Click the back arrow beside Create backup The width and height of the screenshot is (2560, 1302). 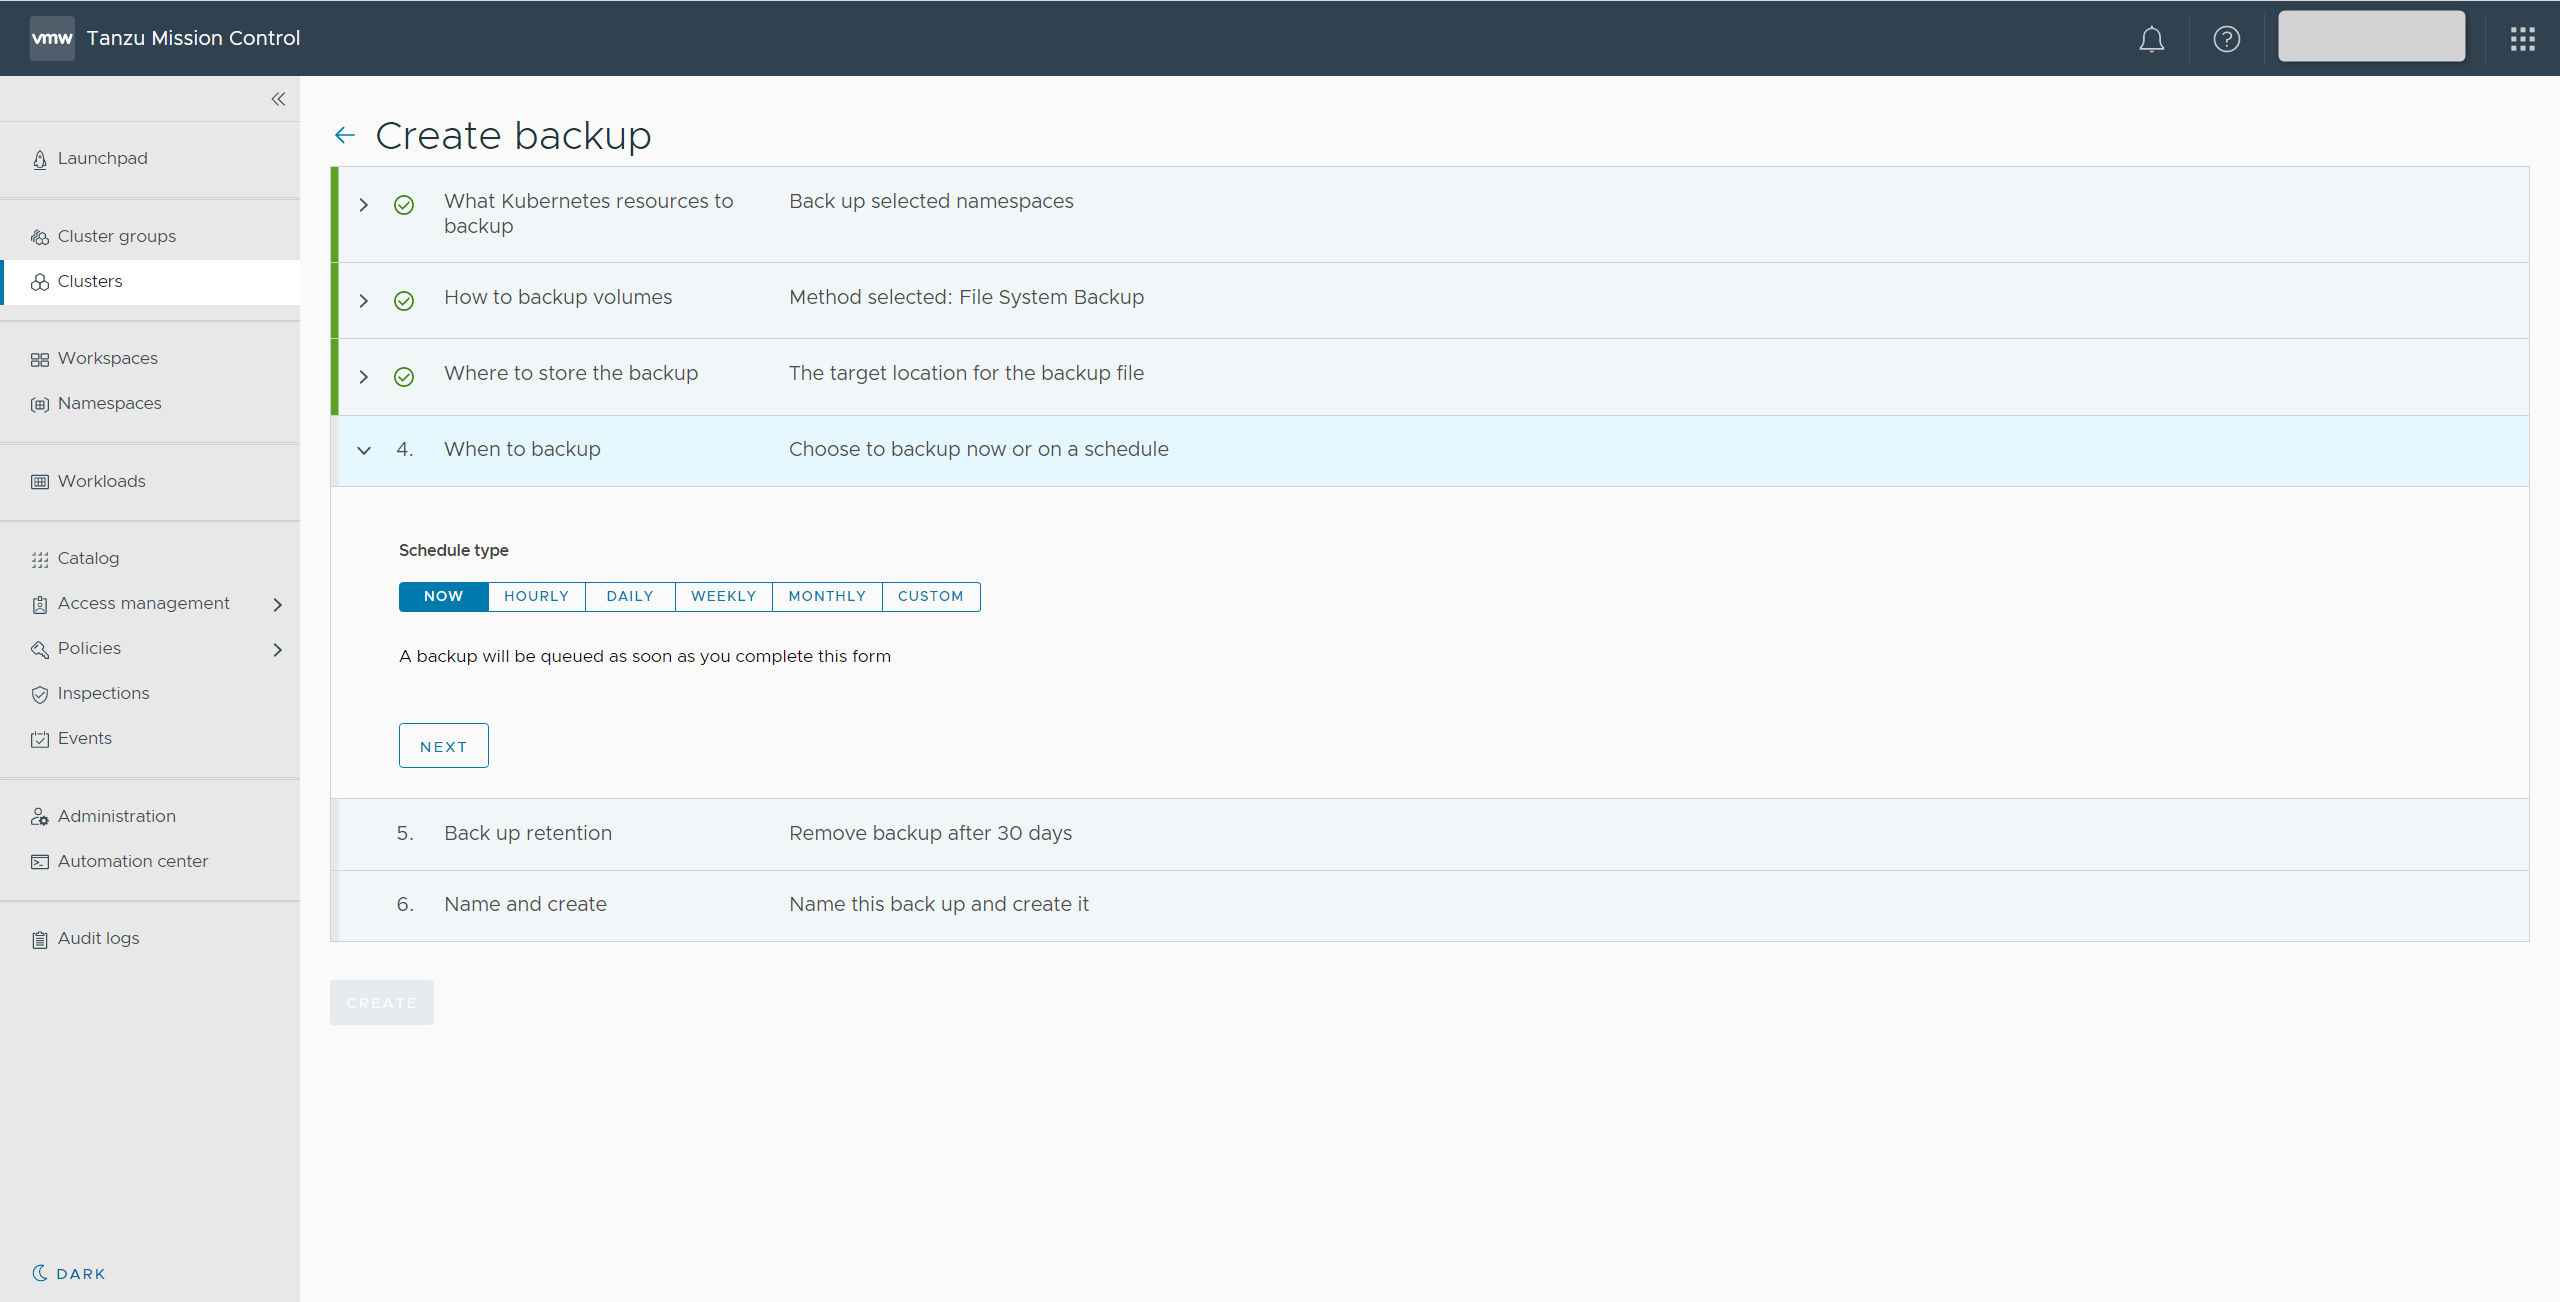345,135
